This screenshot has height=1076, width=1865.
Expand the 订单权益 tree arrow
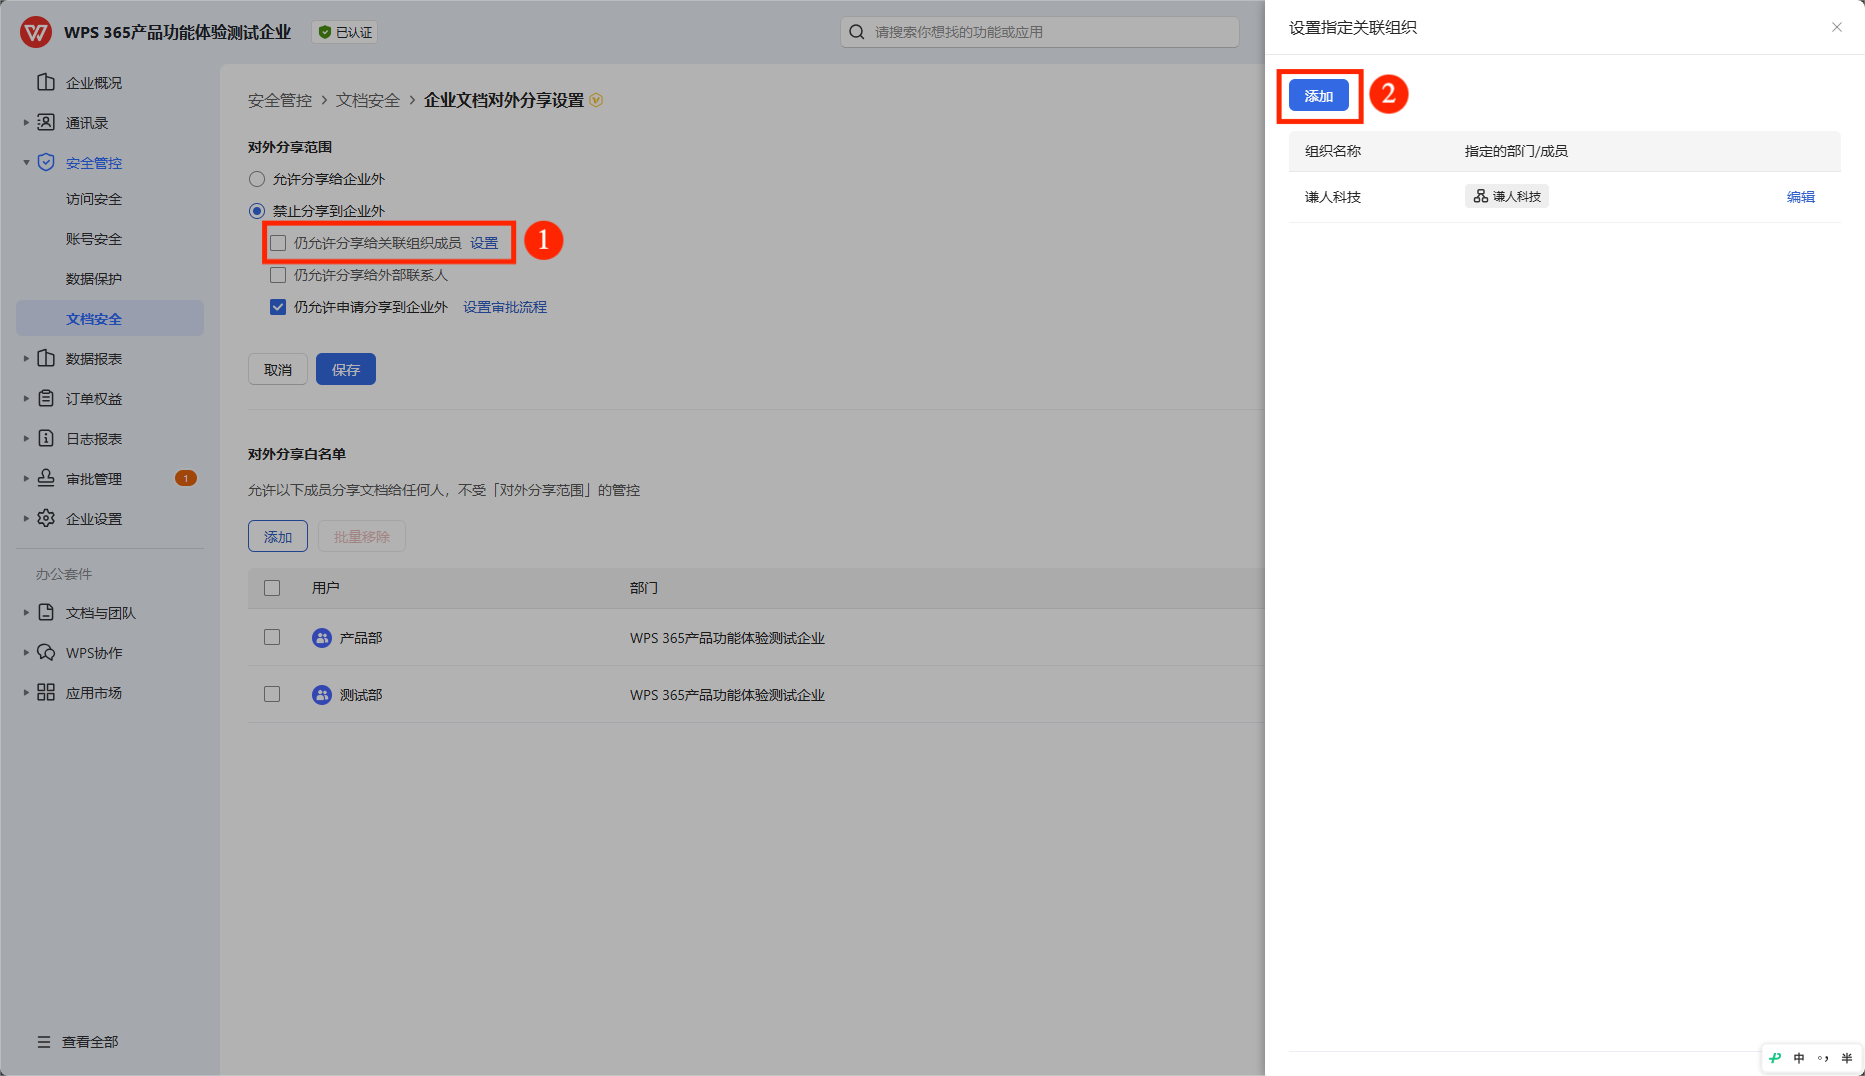(26, 398)
